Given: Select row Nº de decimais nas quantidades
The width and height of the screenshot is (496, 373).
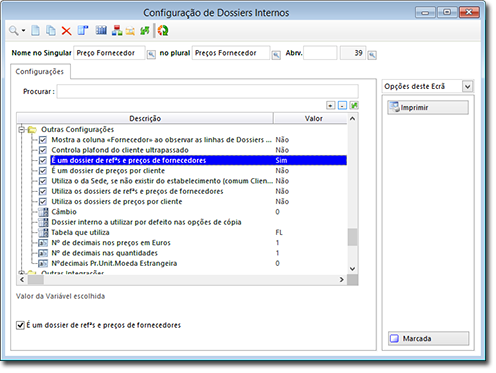Looking at the screenshot, I should (x=104, y=253).
